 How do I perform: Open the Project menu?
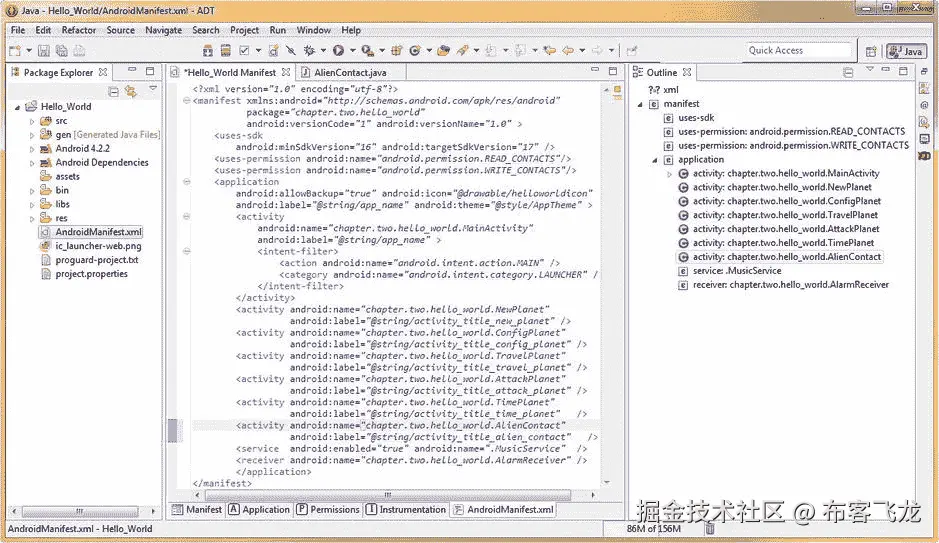244,30
